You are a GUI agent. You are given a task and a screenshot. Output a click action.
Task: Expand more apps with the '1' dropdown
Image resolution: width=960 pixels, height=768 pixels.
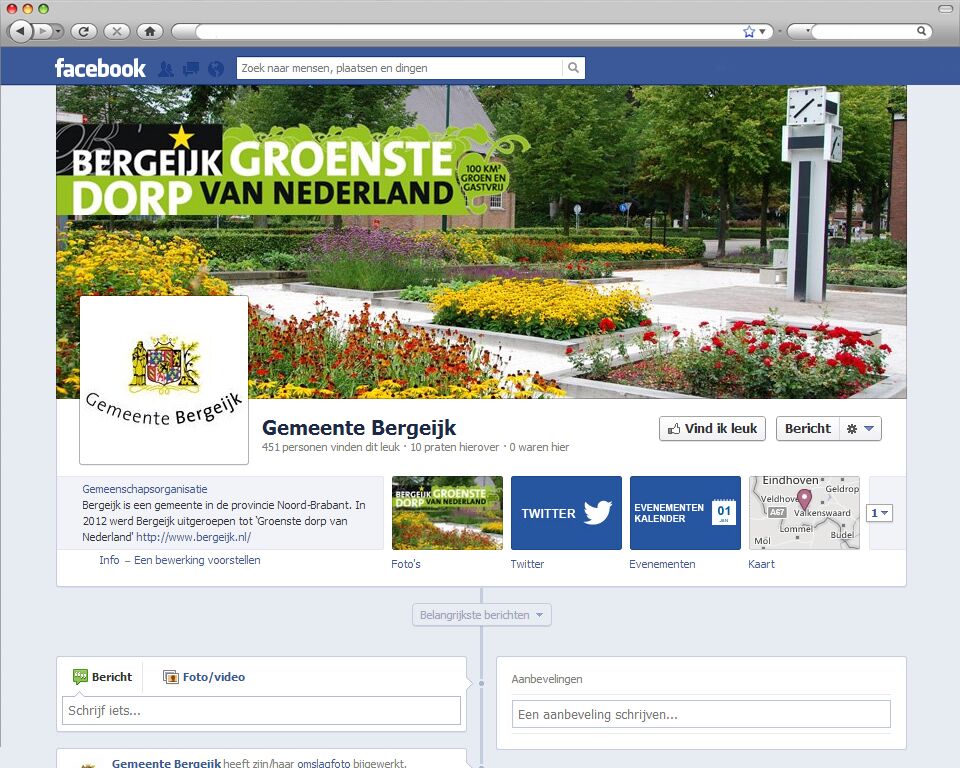[x=879, y=513]
